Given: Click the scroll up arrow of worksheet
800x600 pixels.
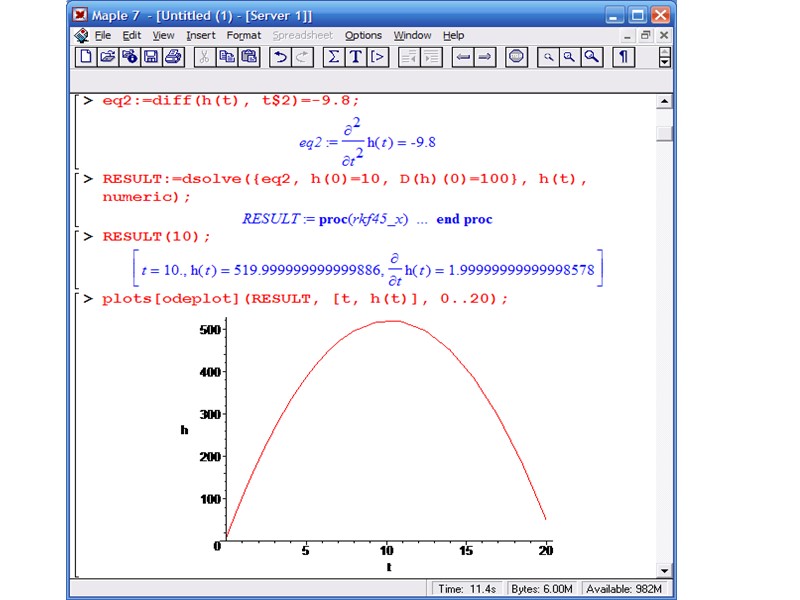Looking at the screenshot, I should [x=664, y=102].
